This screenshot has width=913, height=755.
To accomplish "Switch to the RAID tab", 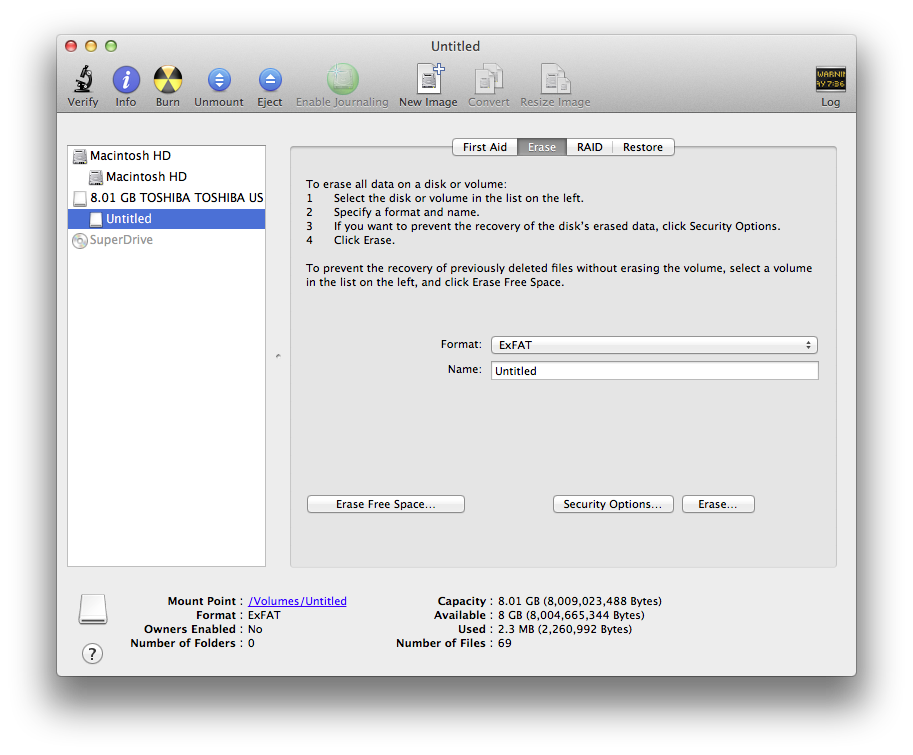I will pos(589,147).
